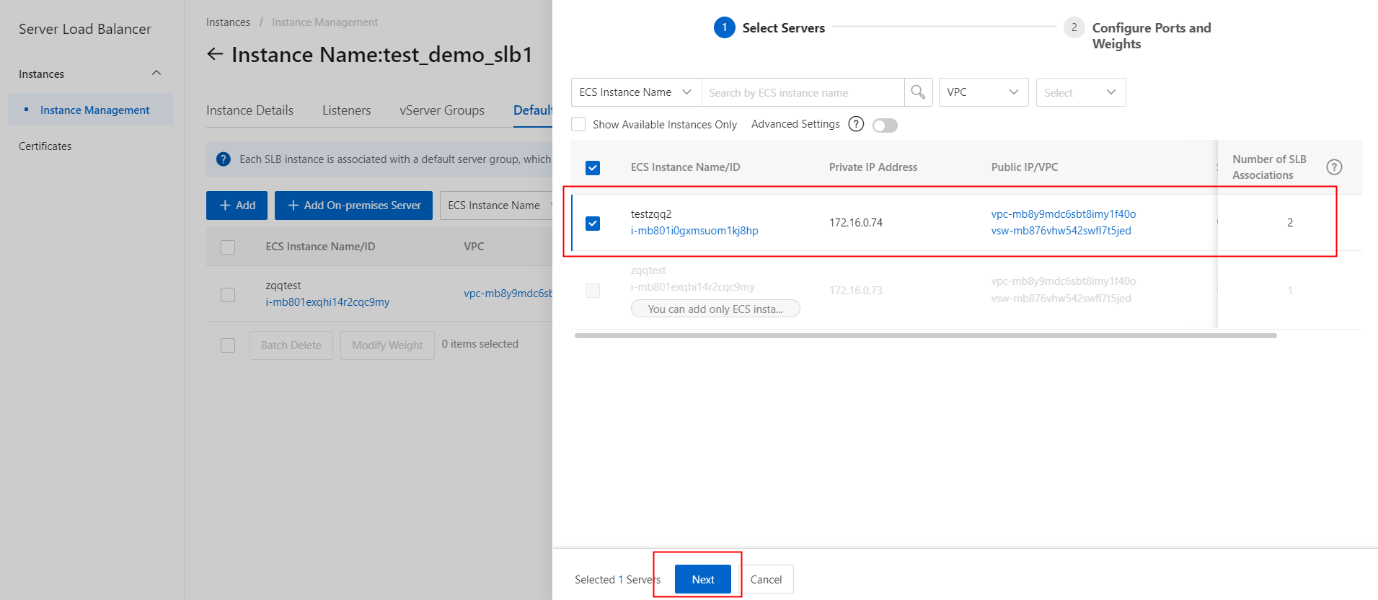Open Certificates in sidebar

(x=45, y=146)
